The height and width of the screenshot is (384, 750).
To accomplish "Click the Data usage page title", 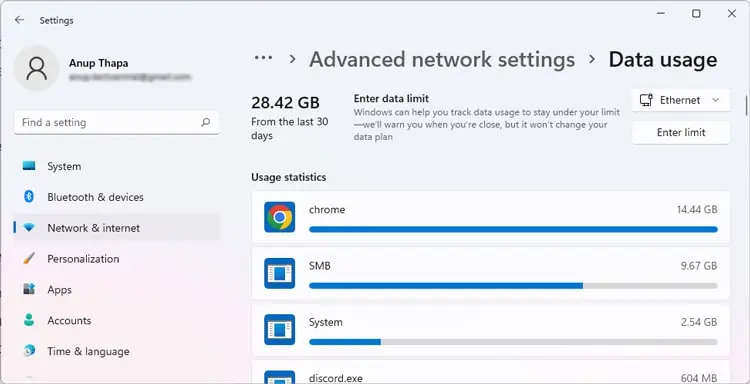I will pos(663,60).
